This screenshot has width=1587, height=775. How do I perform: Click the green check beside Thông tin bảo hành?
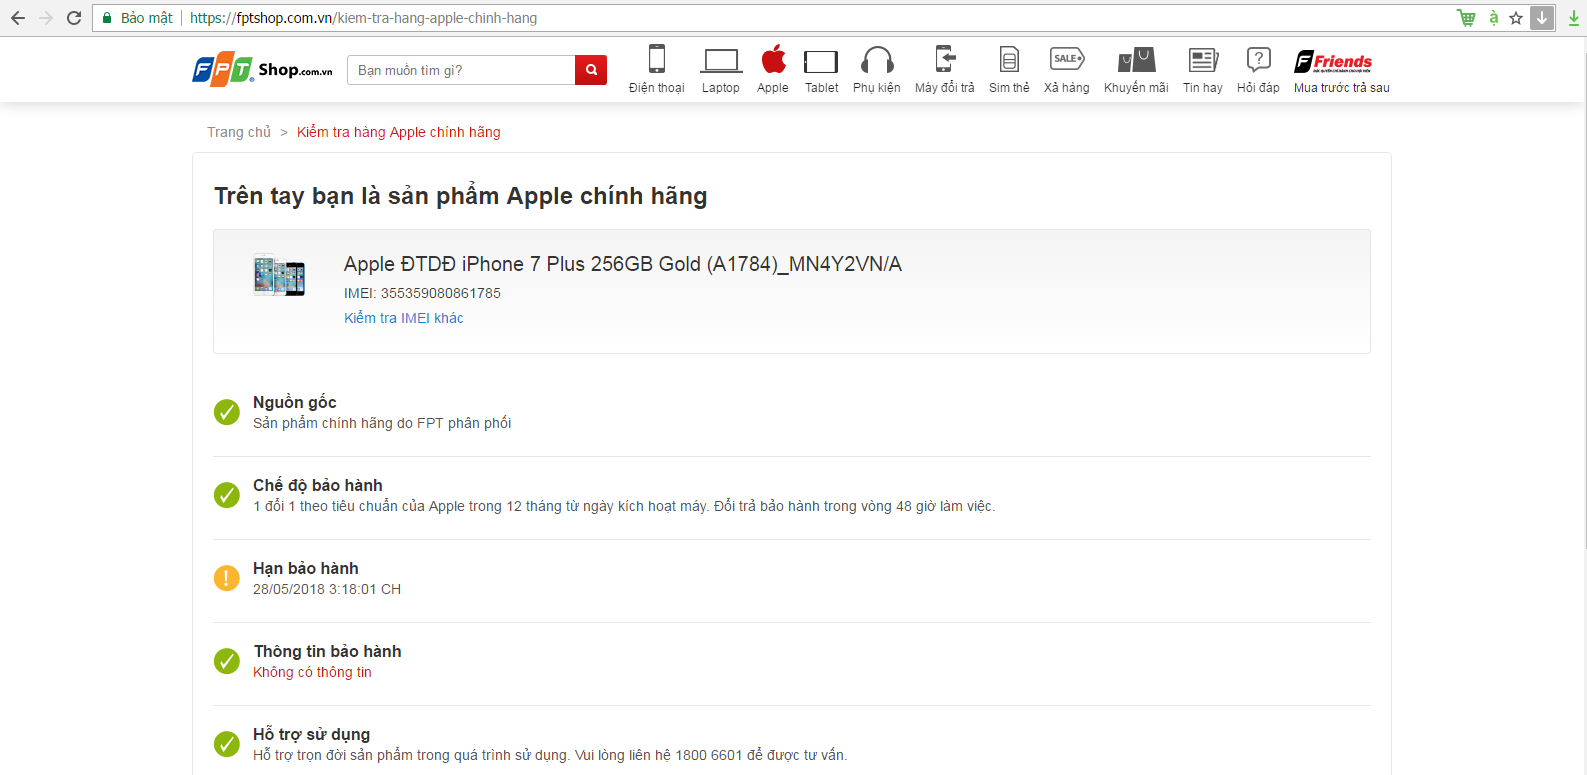227,661
